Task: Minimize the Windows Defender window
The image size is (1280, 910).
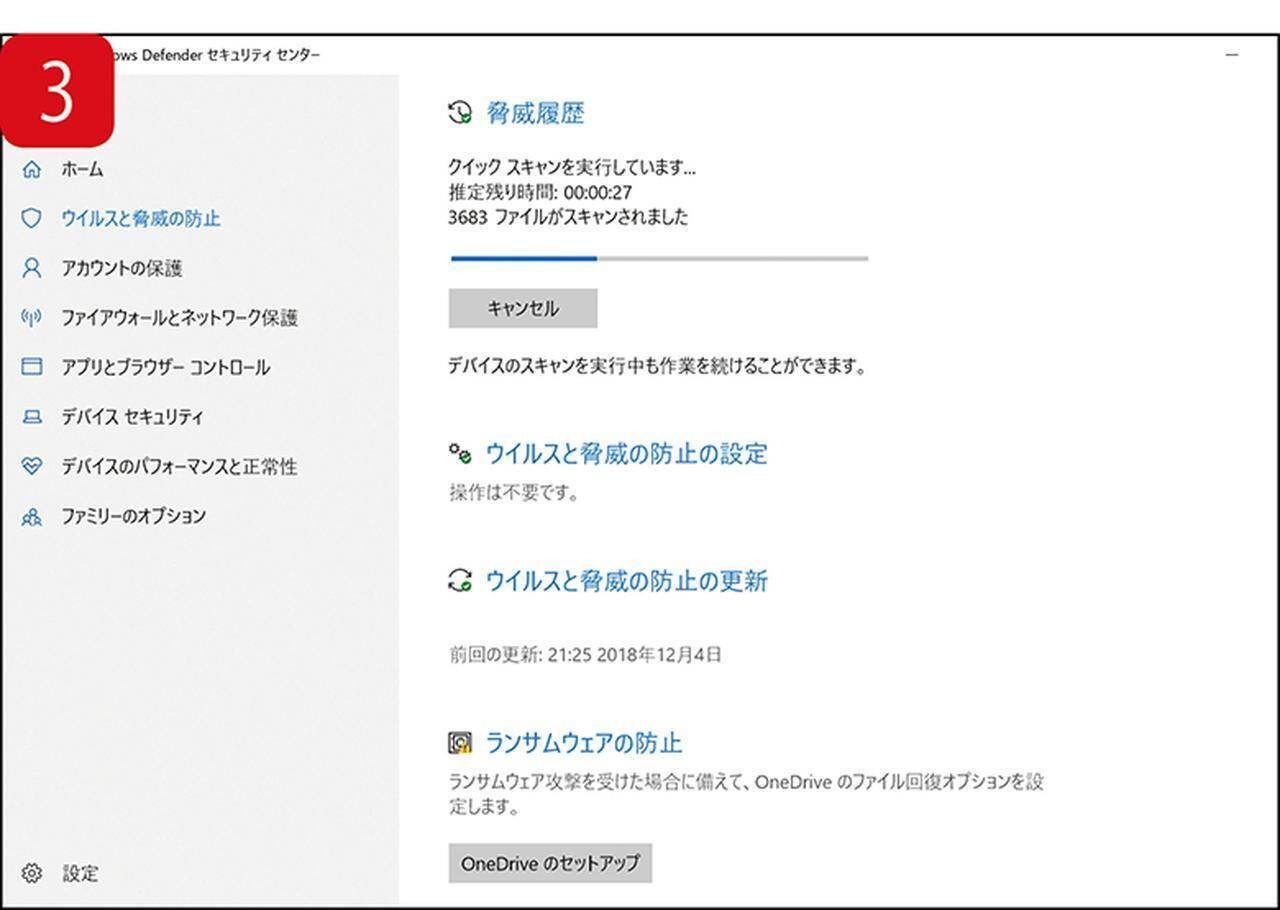Action: [x=1232, y=55]
